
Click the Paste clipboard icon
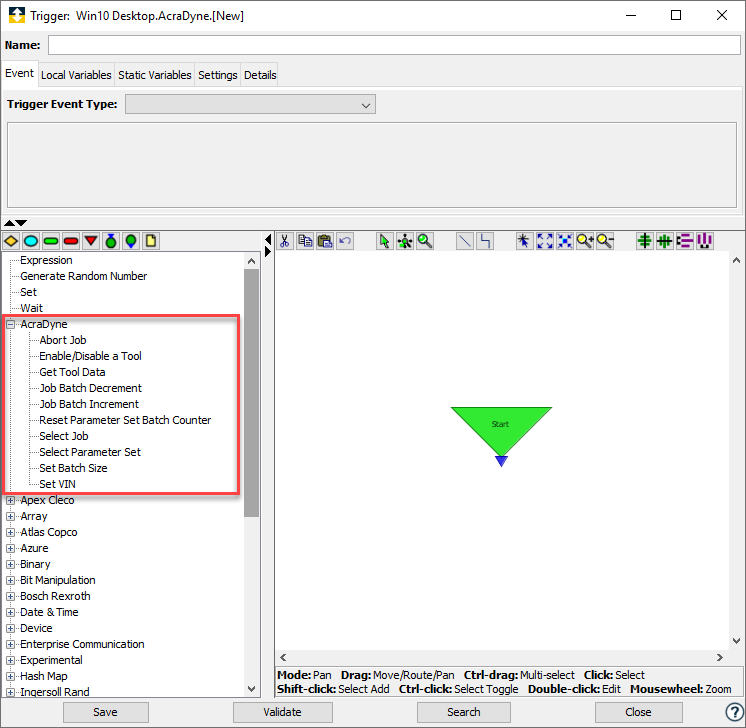click(x=325, y=241)
